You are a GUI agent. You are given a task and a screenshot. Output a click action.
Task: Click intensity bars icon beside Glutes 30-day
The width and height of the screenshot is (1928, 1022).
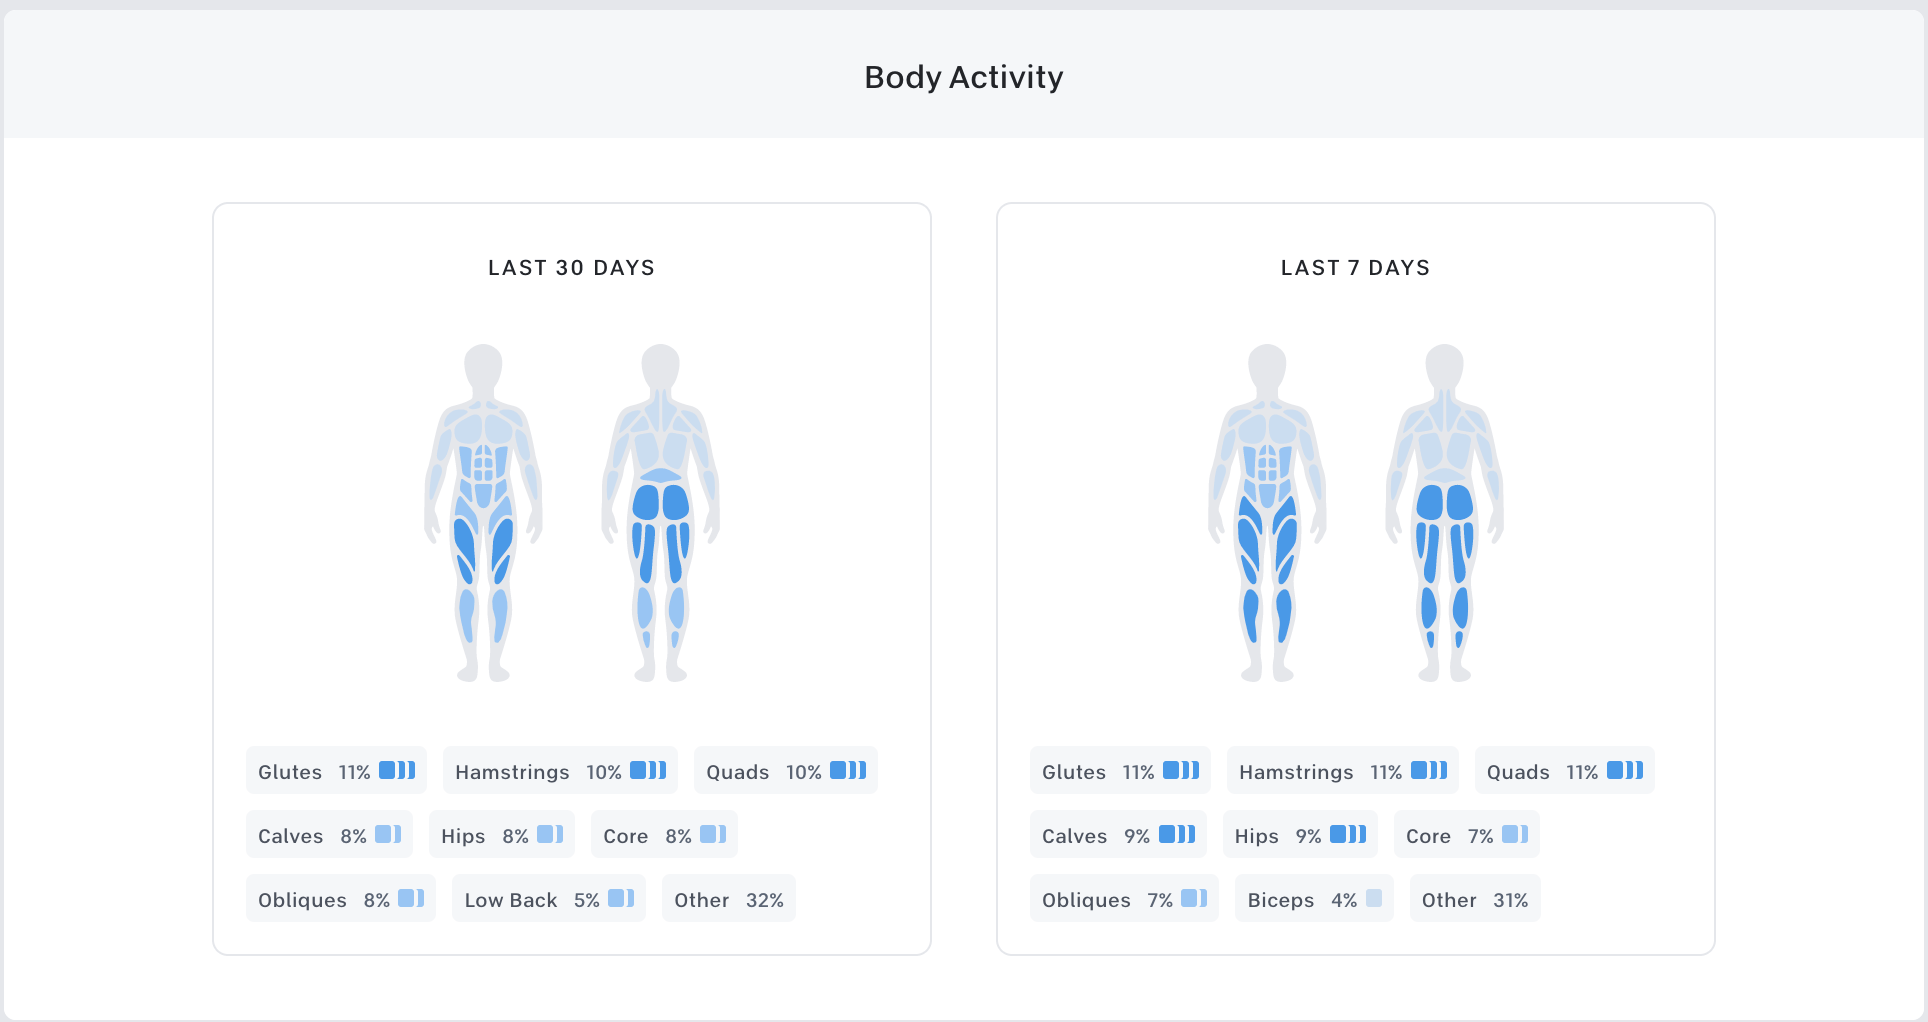(x=397, y=770)
